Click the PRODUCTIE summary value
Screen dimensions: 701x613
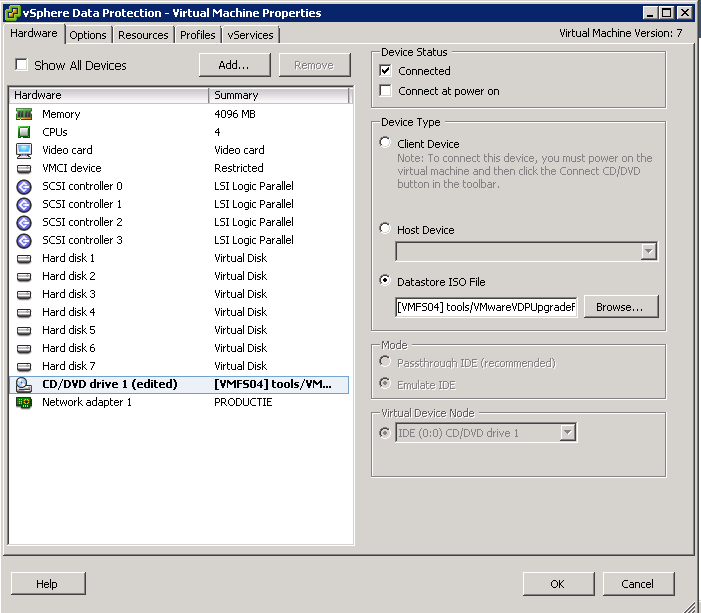[243, 402]
